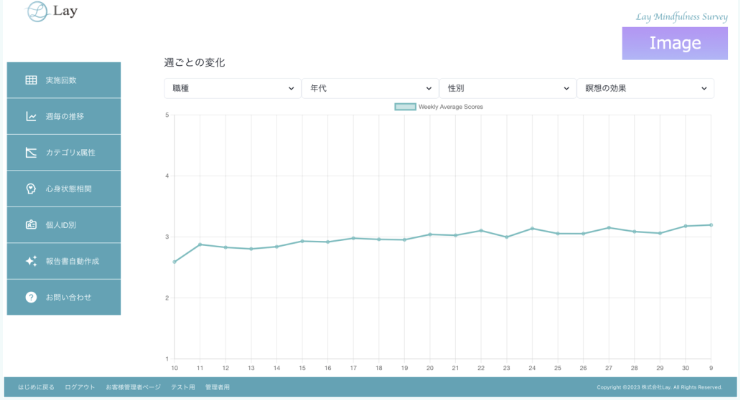The width and height of the screenshot is (740, 400).
Task: Click the 週ごとの変化 heading
Action: [x=194, y=63]
